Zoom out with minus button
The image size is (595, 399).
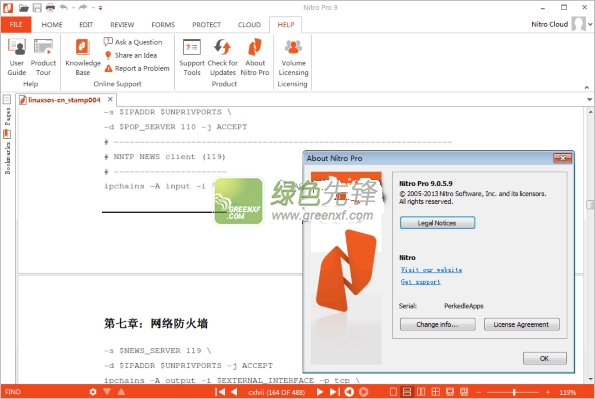point(479,392)
